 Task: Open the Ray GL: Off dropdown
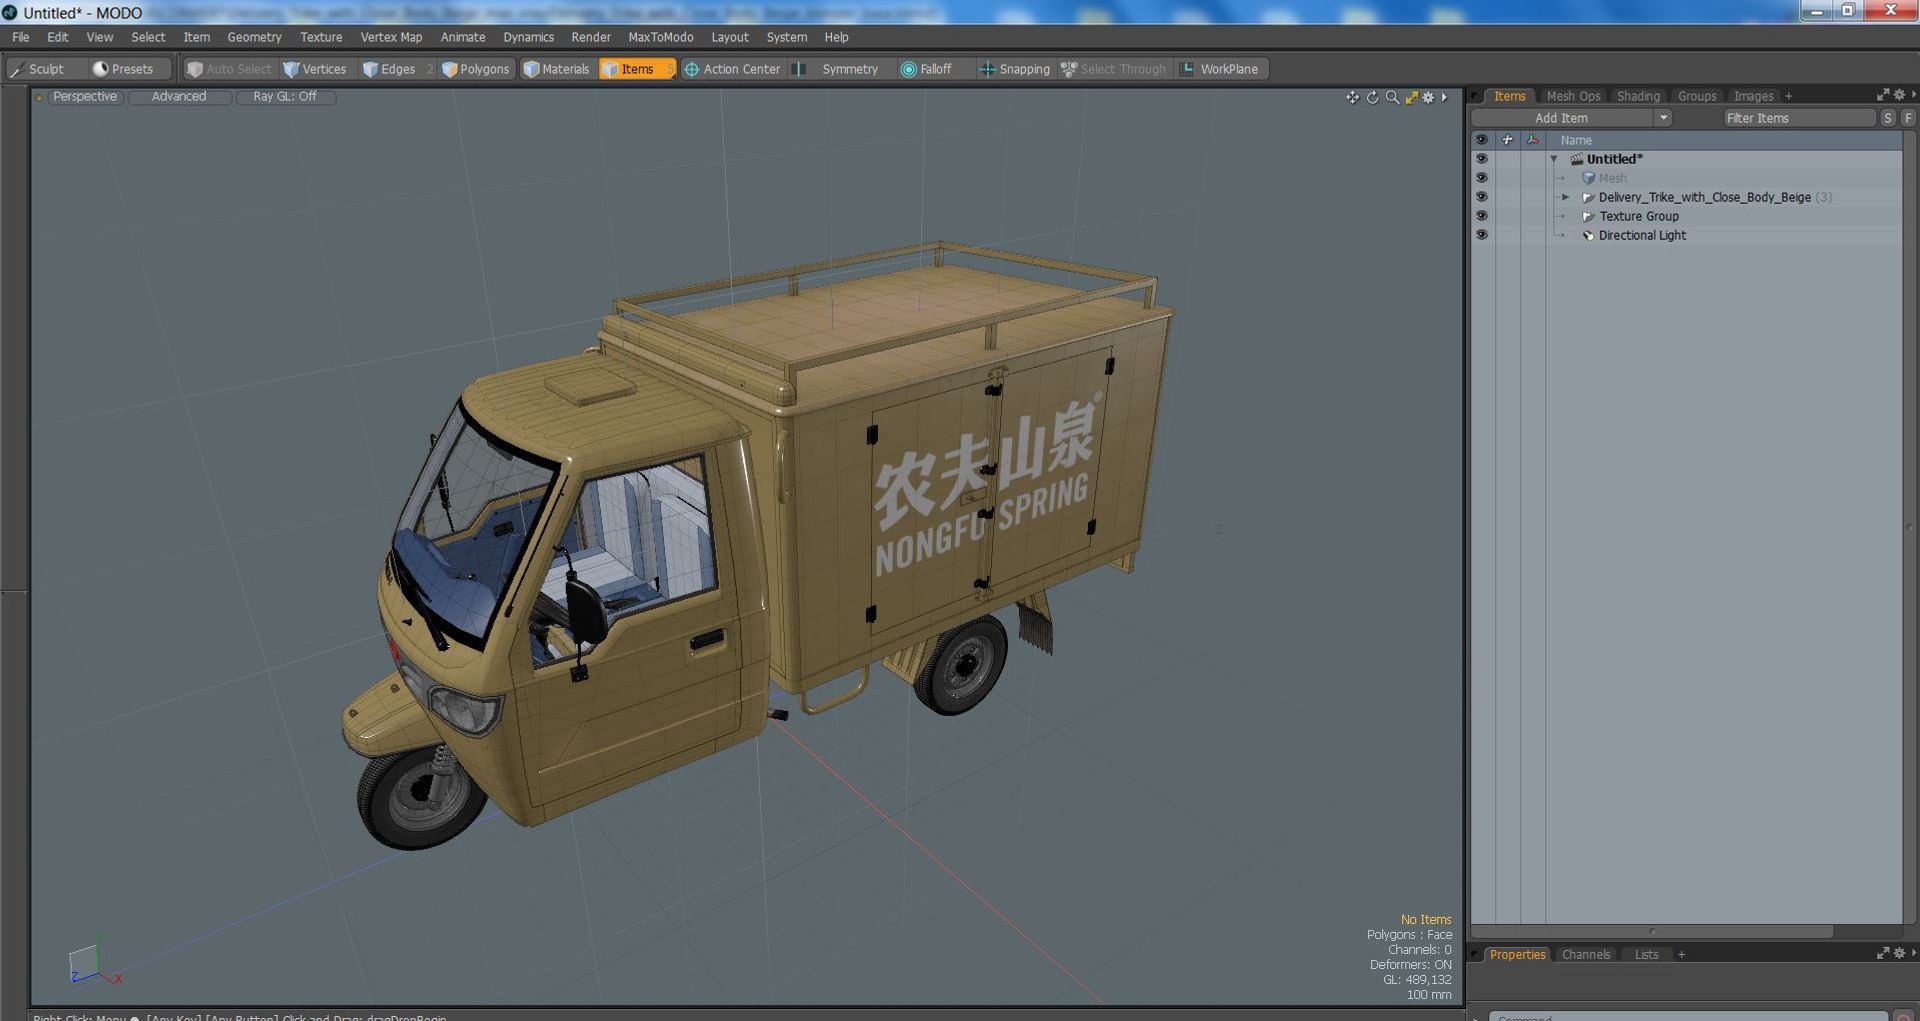pyautogui.click(x=285, y=97)
